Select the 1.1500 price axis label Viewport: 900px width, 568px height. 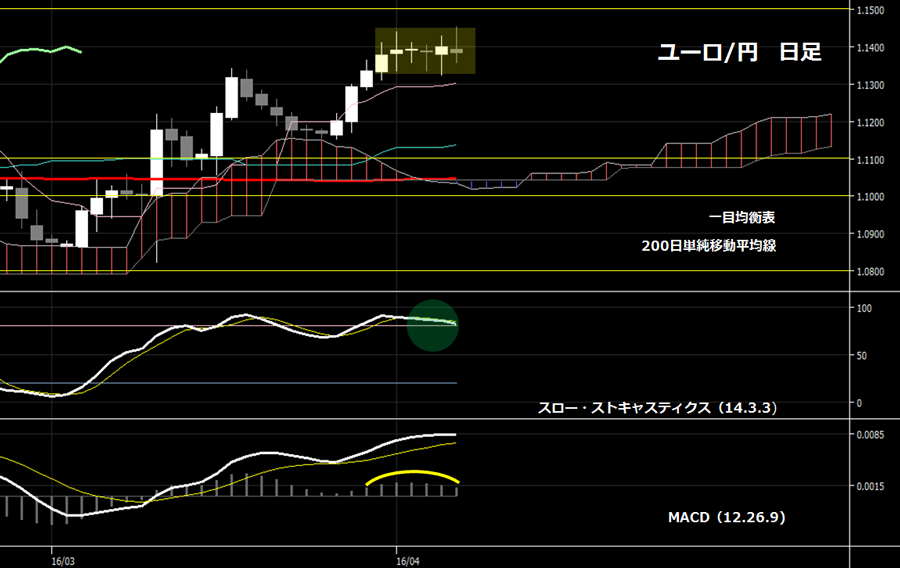[x=873, y=10]
